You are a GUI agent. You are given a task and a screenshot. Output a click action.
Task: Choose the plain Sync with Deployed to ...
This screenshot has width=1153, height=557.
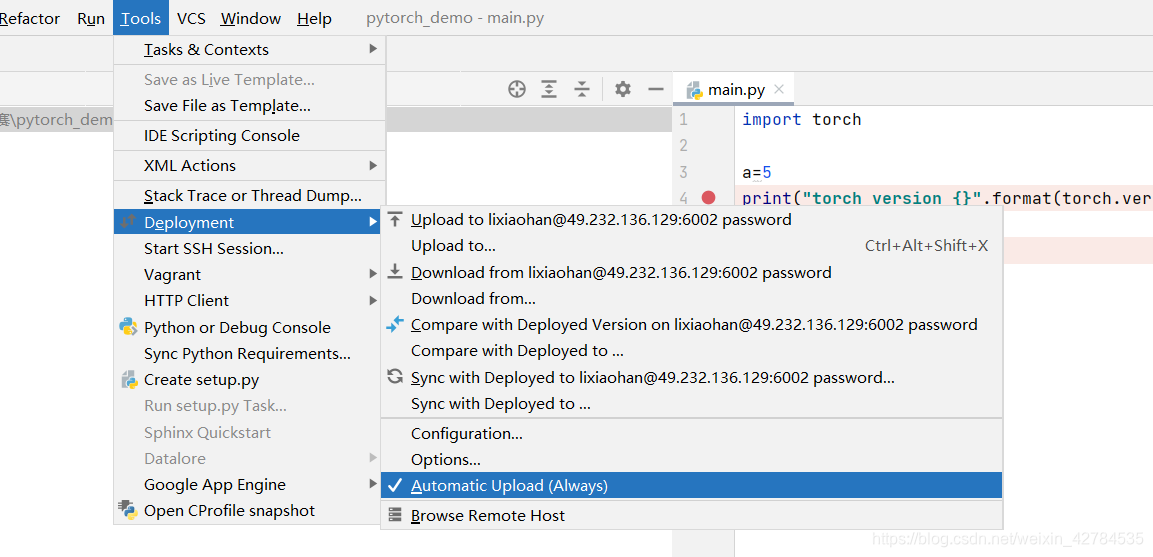coord(691,404)
